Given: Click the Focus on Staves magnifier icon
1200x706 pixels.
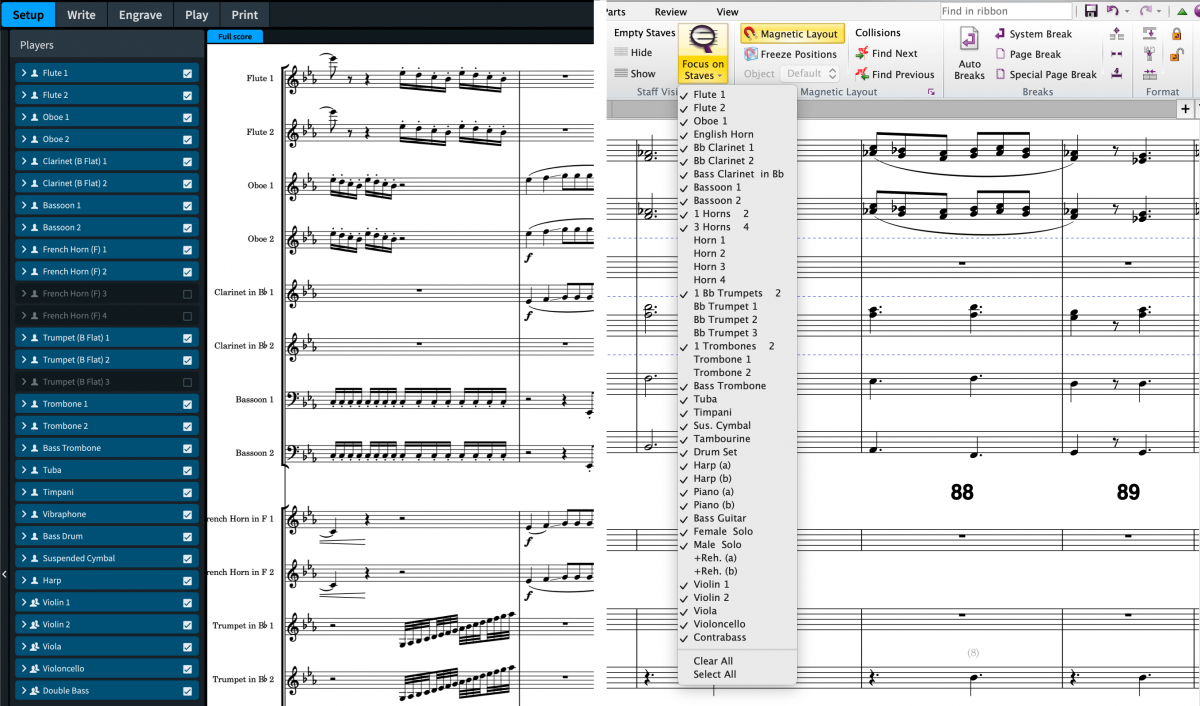Looking at the screenshot, I should [x=703, y=41].
